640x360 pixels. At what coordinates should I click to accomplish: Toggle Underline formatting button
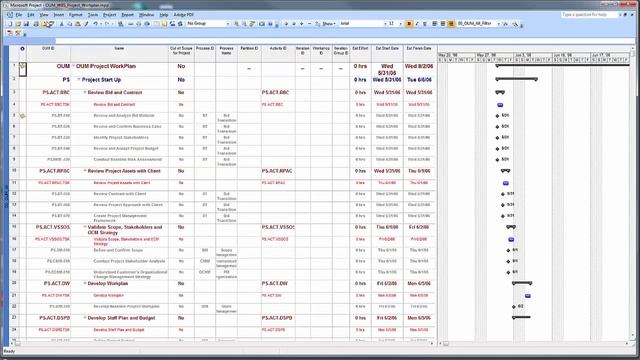(425, 24)
